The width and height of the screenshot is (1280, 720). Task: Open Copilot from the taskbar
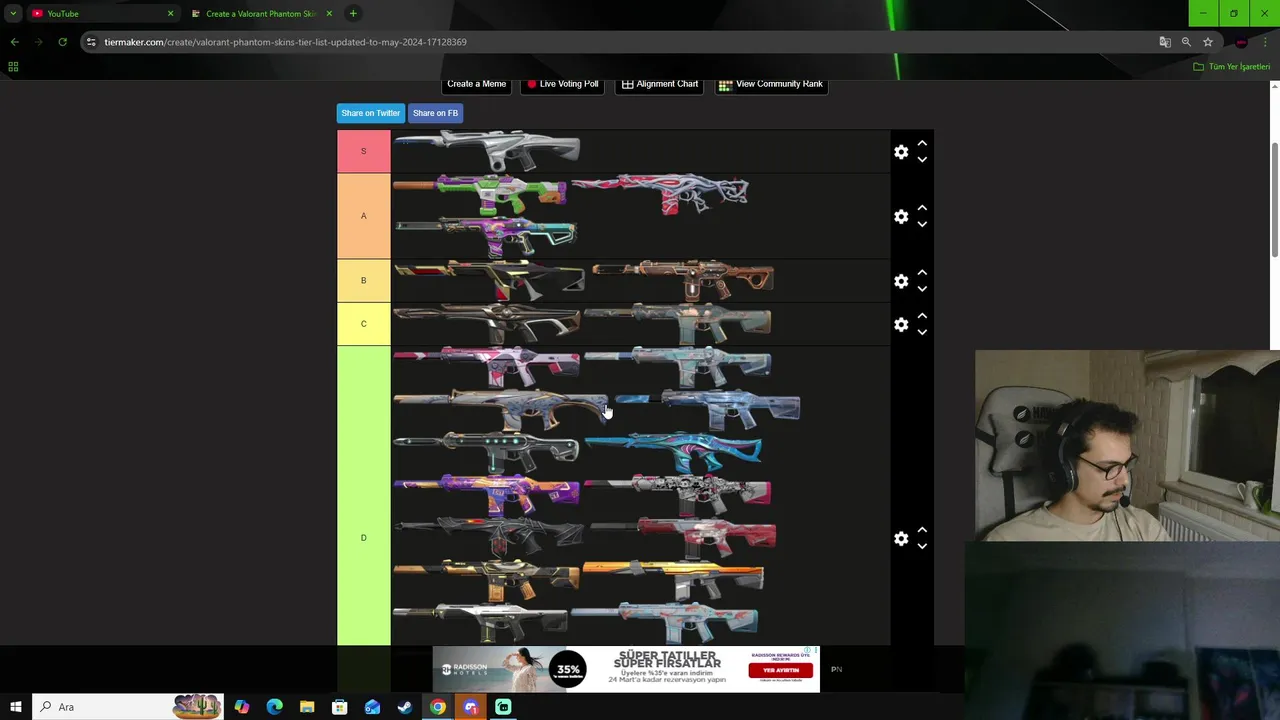click(242, 707)
